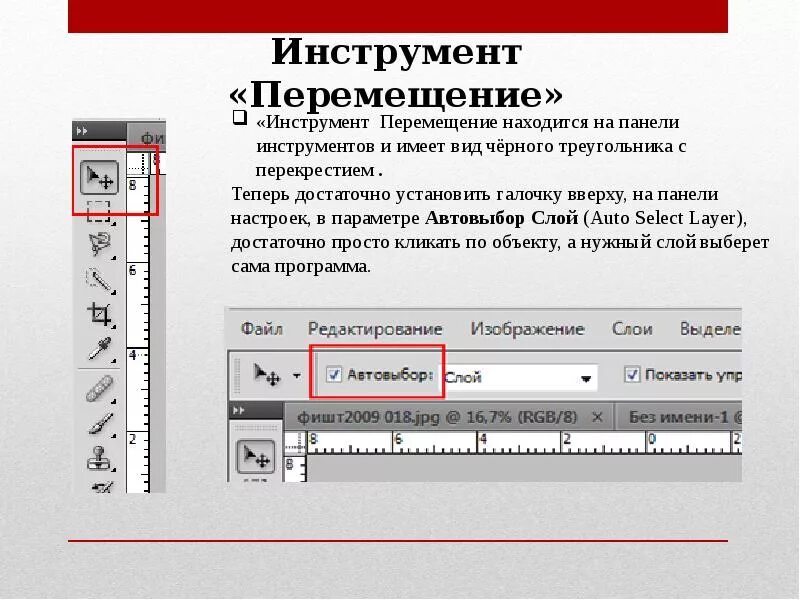
Task: Open the Редактирование menu
Action: click(x=375, y=329)
